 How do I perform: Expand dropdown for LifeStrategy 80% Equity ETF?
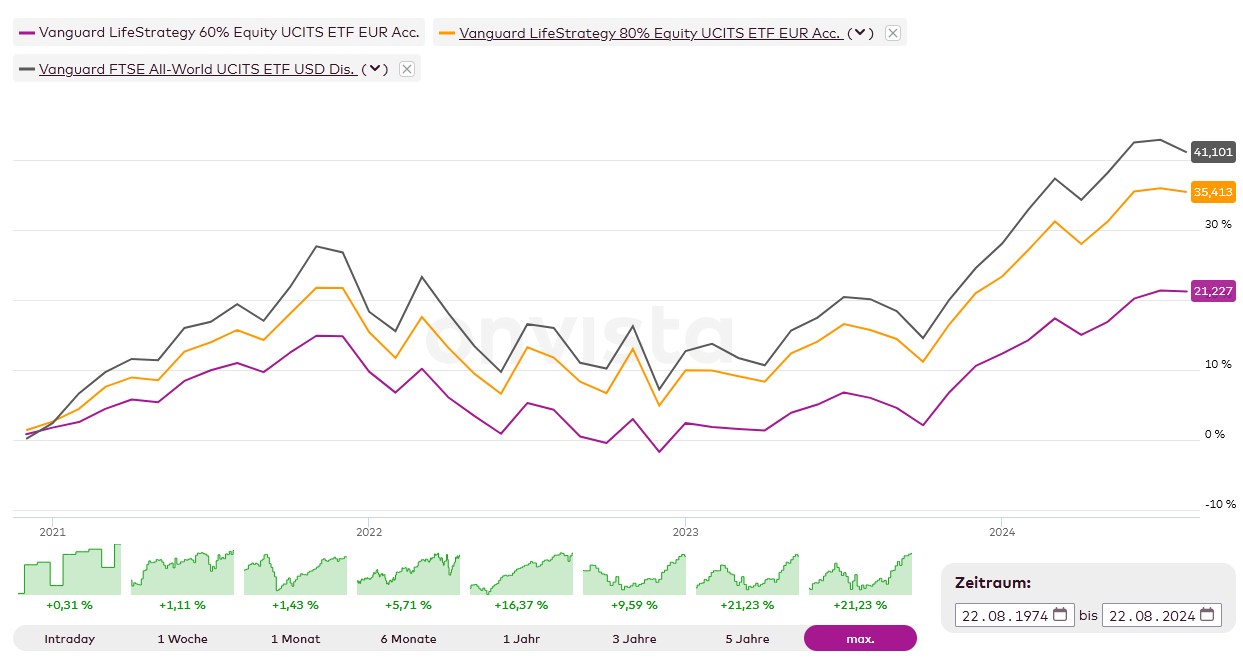(x=860, y=33)
